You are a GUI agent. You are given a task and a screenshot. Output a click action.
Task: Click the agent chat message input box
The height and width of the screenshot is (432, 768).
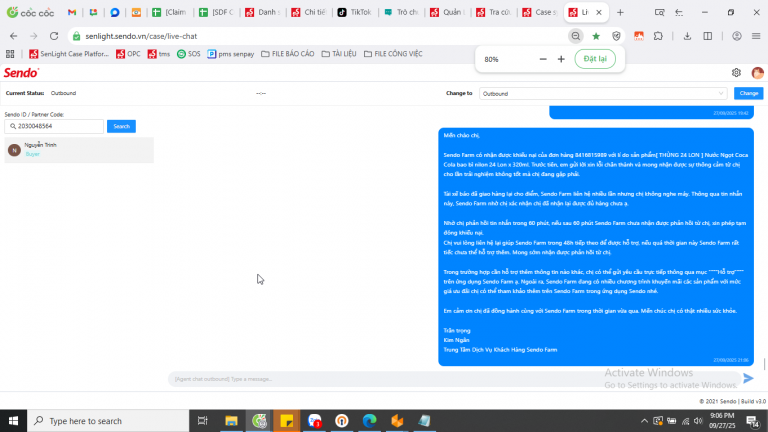pyautogui.click(x=453, y=379)
